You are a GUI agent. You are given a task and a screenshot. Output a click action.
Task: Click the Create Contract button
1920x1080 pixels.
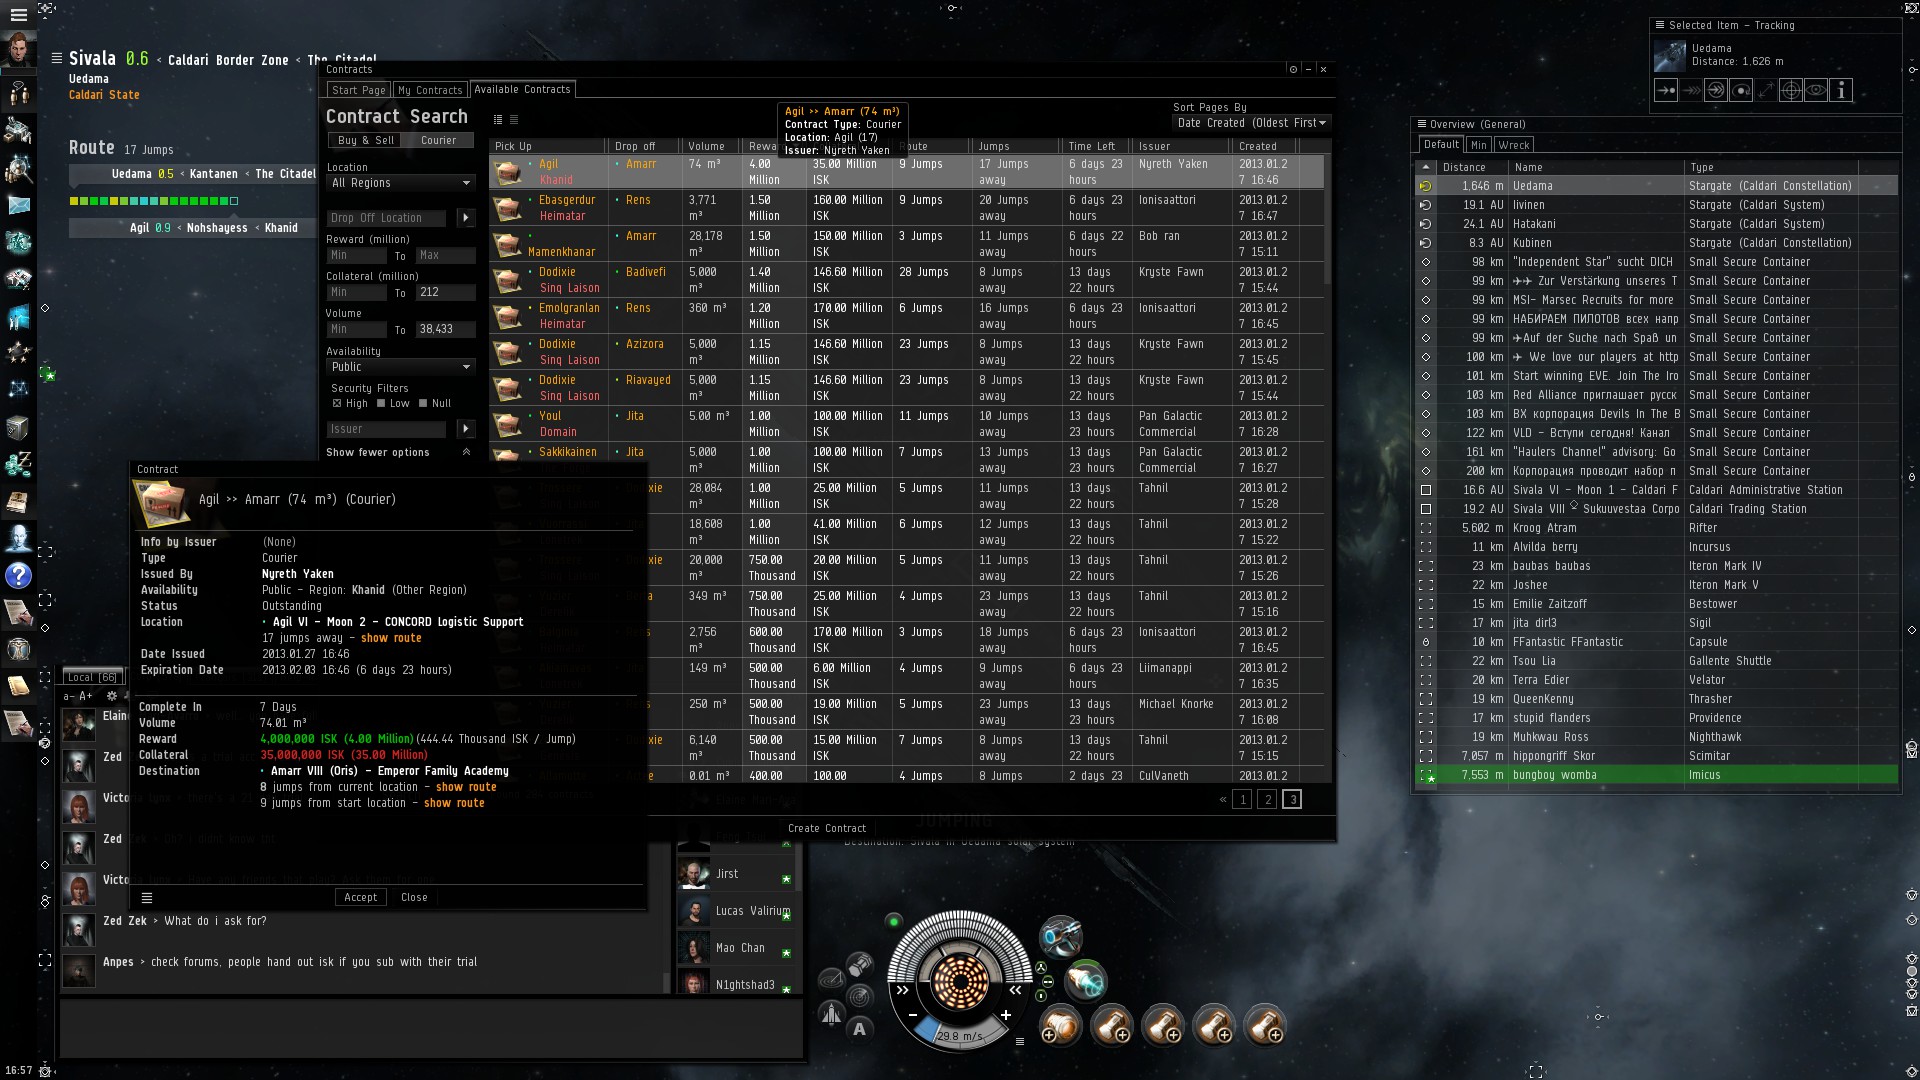coord(826,828)
